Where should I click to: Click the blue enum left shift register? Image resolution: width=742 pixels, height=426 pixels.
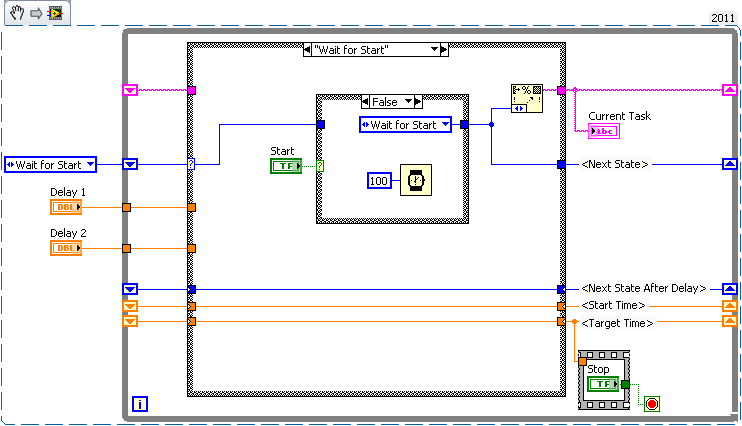point(130,164)
